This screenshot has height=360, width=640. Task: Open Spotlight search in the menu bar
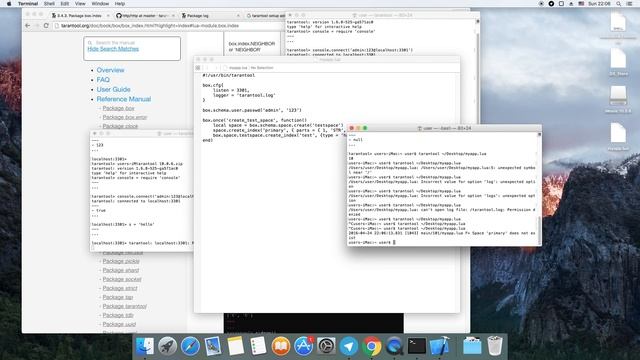click(619, 4)
